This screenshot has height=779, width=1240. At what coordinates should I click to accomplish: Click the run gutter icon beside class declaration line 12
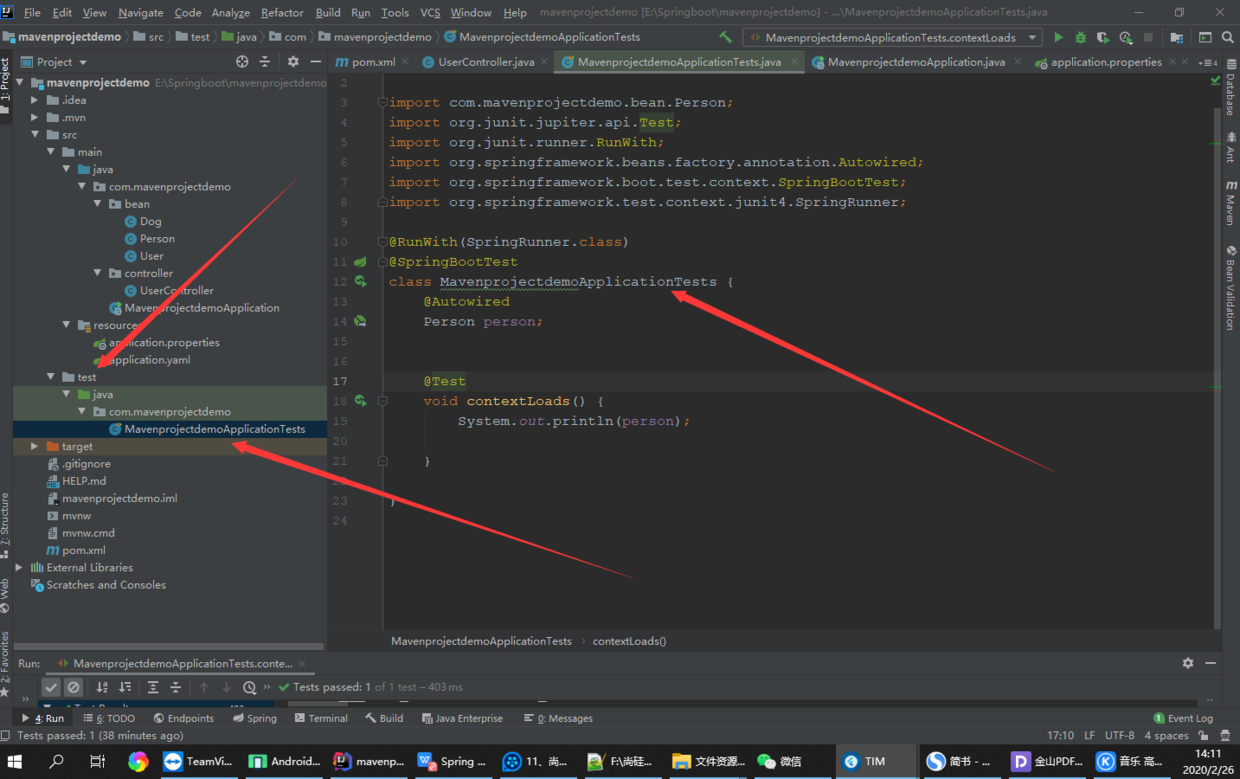click(x=360, y=282)
